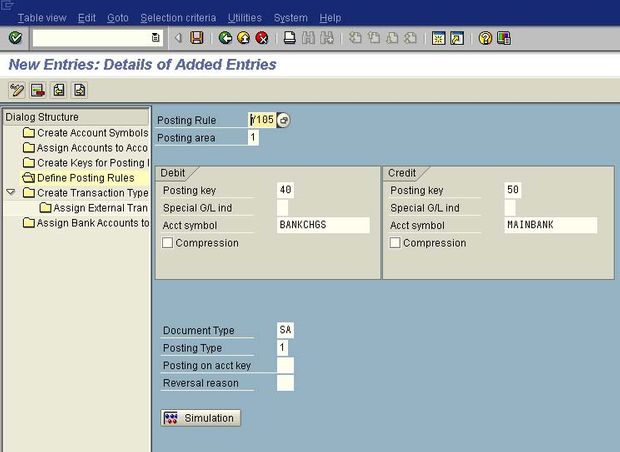The width and height of the screenshot is (620, 452).
Task: Click the Simulation button
Action: coord(200,418)
